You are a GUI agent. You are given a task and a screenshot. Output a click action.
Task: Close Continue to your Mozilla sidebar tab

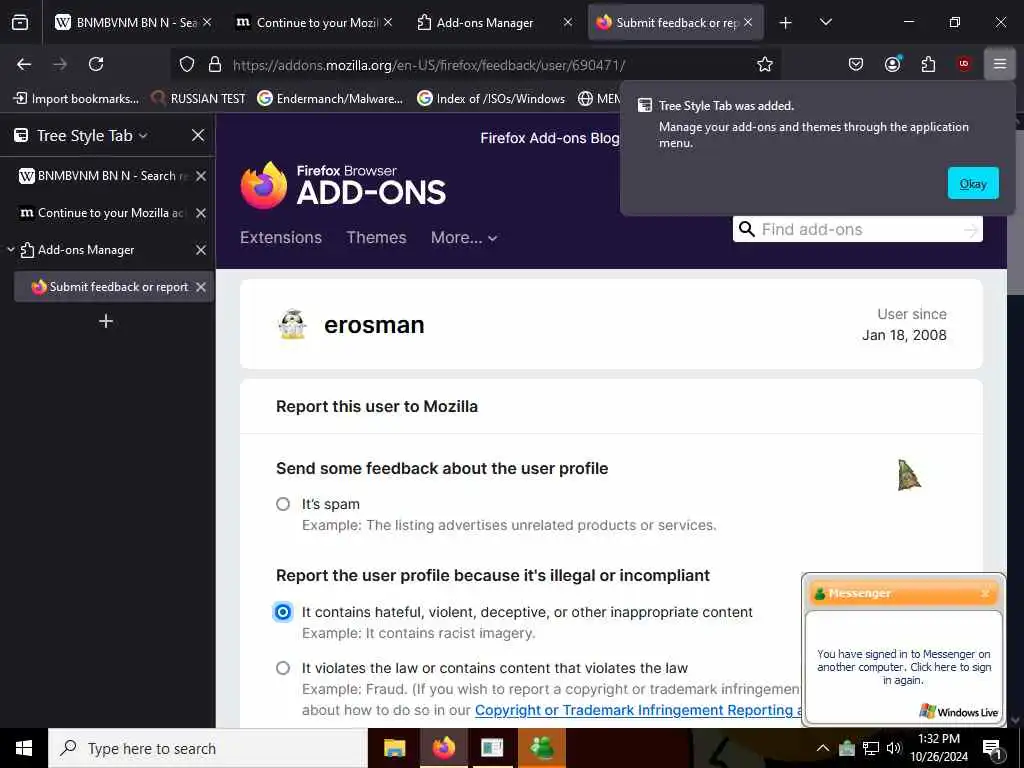click(201, 213)
